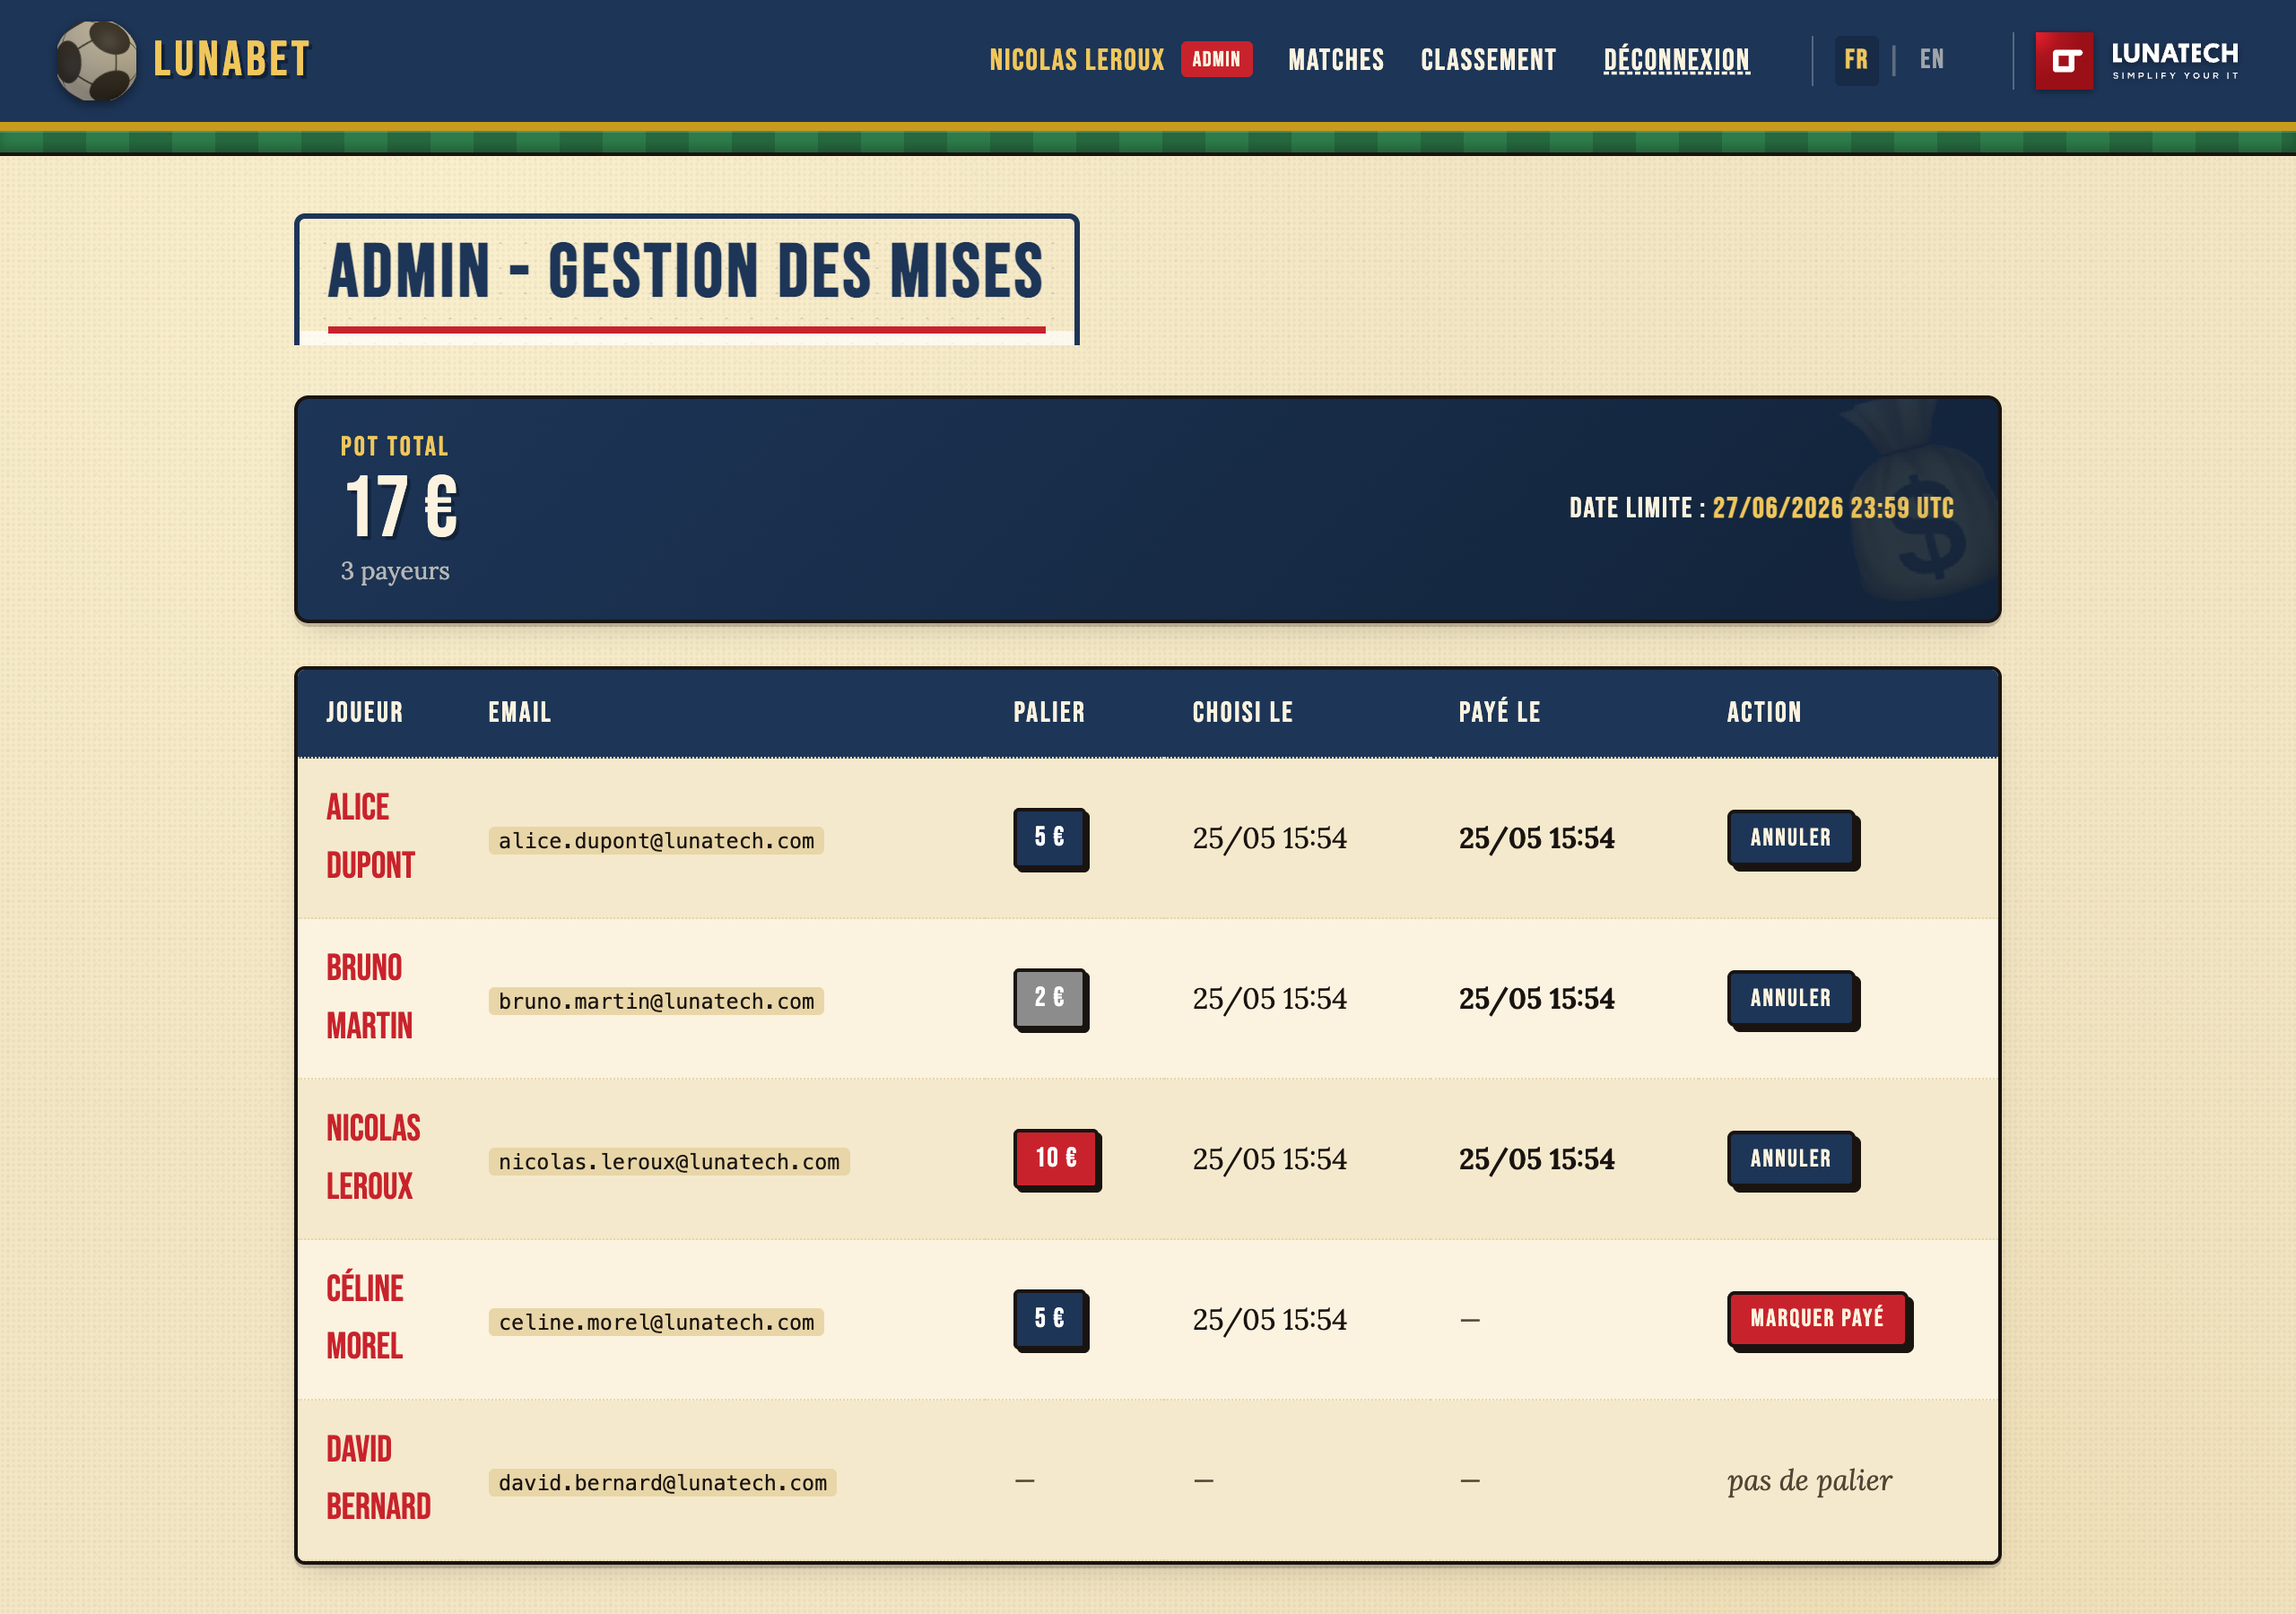The height and width of the screenshot is (1614, 2296).
Task: Click the Lunatech Simplify Your IT wordmark
Action: tap(2174, 60)
